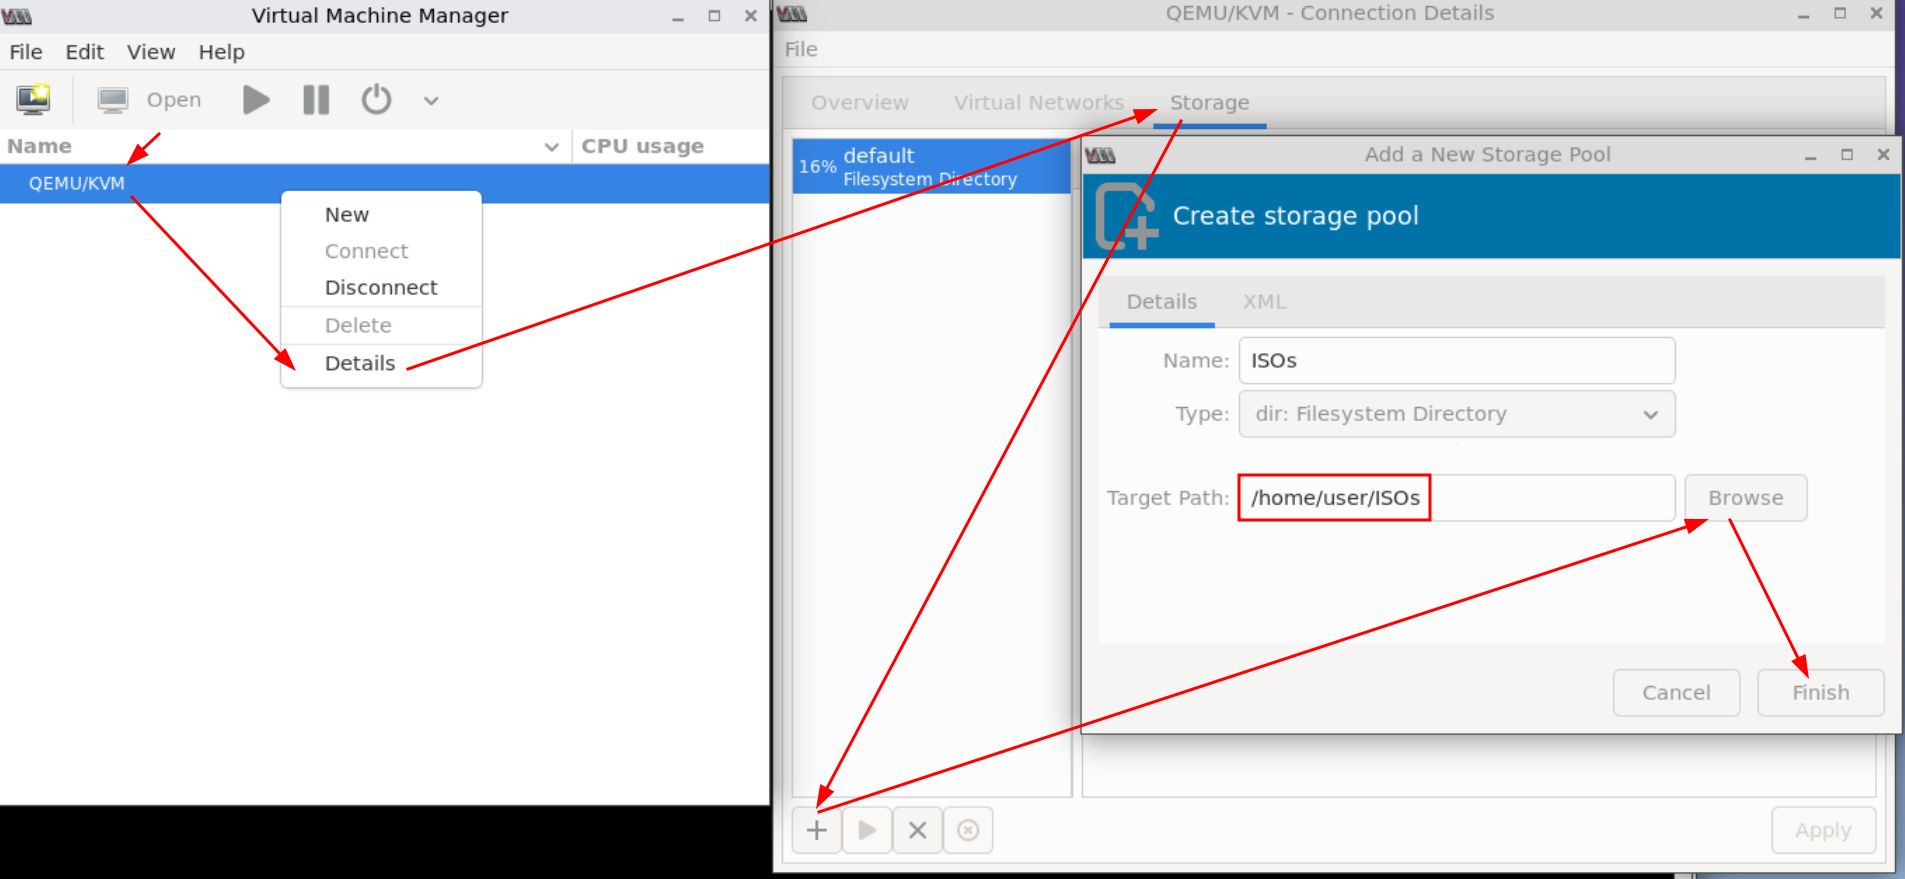Image resolution: width=1905 pixels, height=879 pixels.
Task: Click the CPU usage column header
Action: 643,146
